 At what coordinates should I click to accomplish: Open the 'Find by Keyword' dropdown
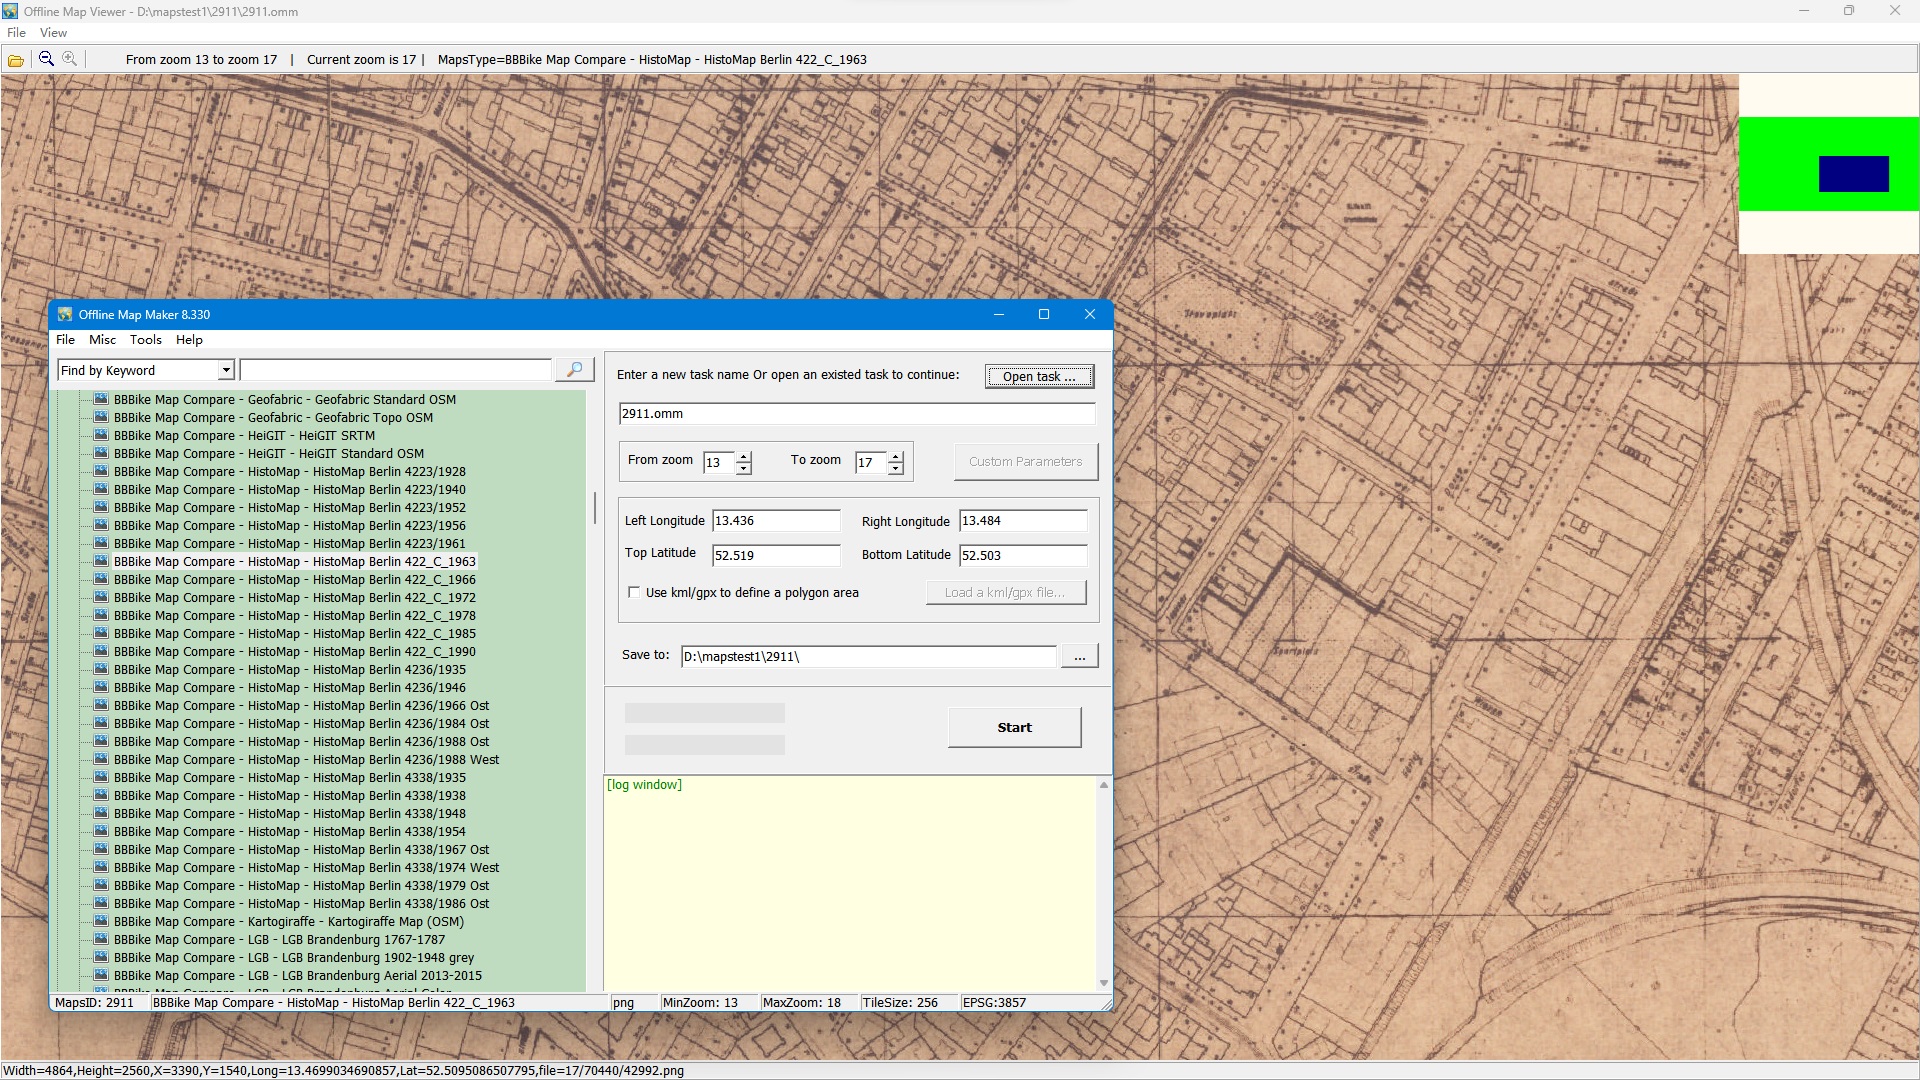[226, 370]
